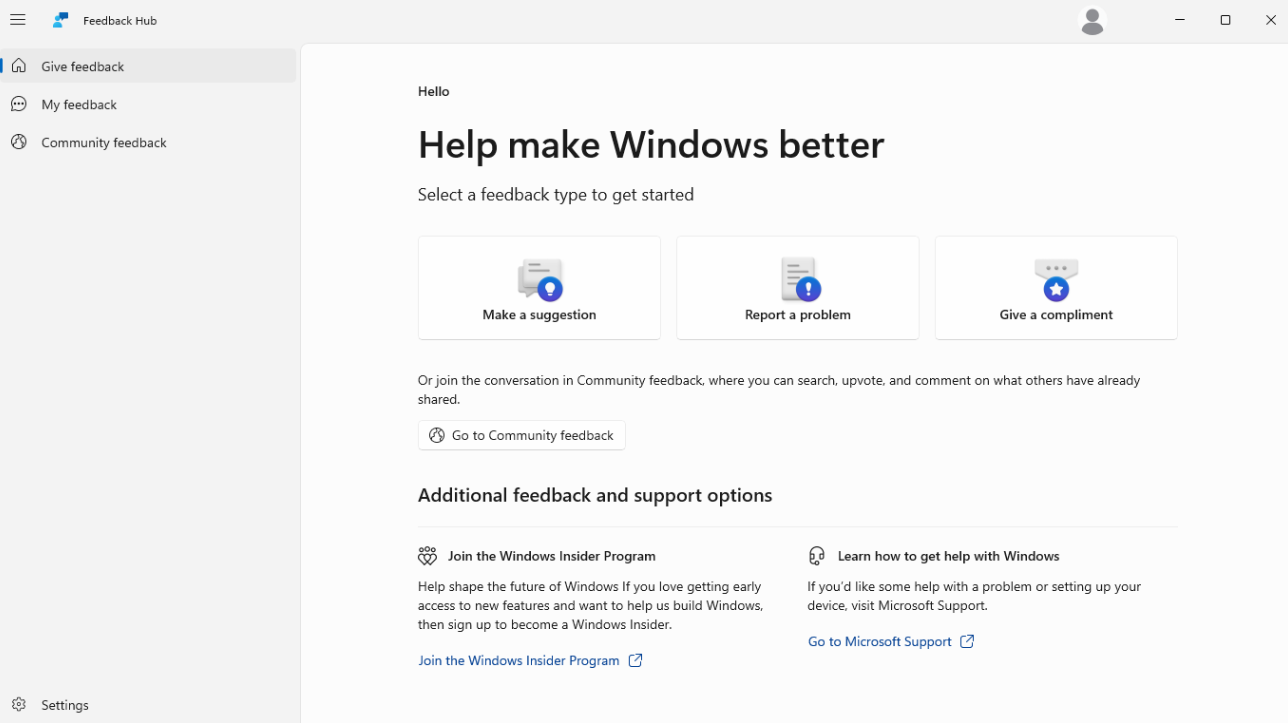
Task: Choose the Give a compliment card
Action: click(1056, 288)
